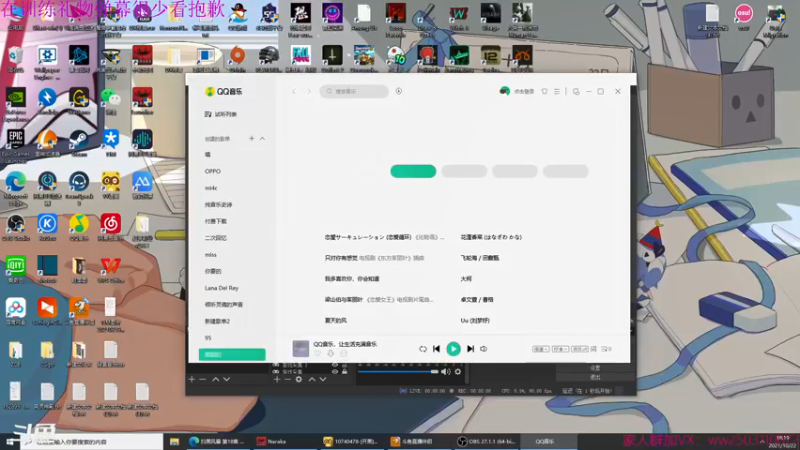Add a scene with OBS scenes plus button

click(x=192, y=379)
